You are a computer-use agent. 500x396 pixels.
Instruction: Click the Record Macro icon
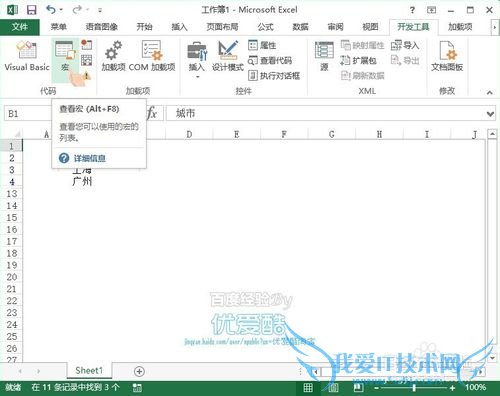[x=86, y=45]
